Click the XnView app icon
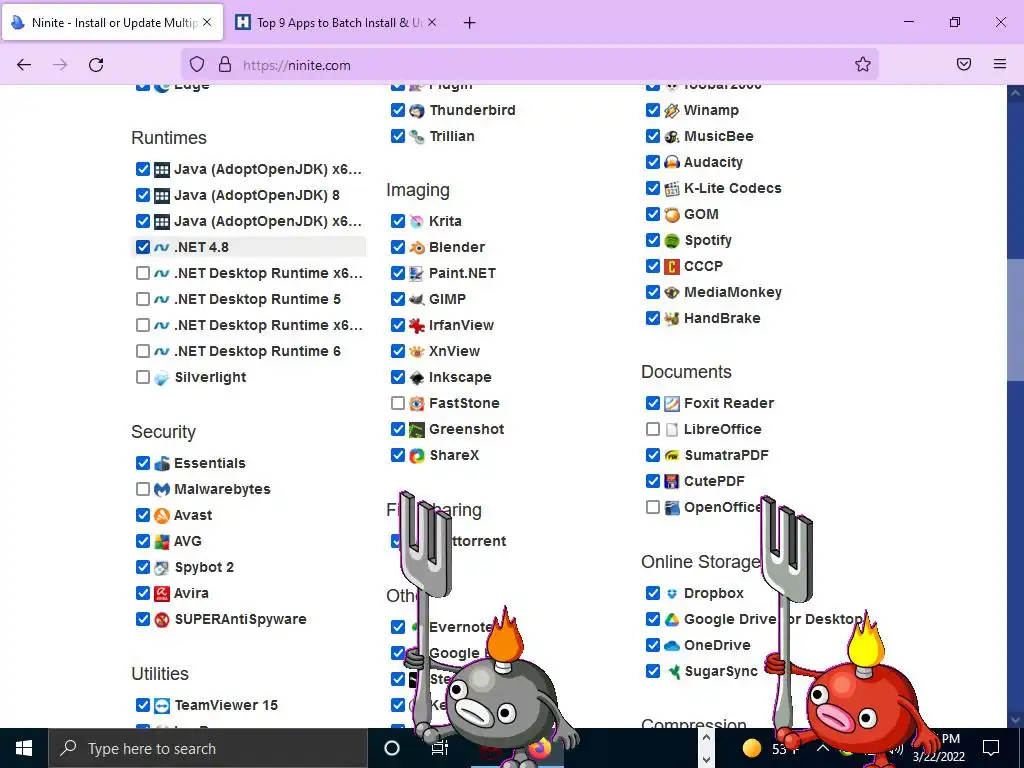 pos(417,351)
